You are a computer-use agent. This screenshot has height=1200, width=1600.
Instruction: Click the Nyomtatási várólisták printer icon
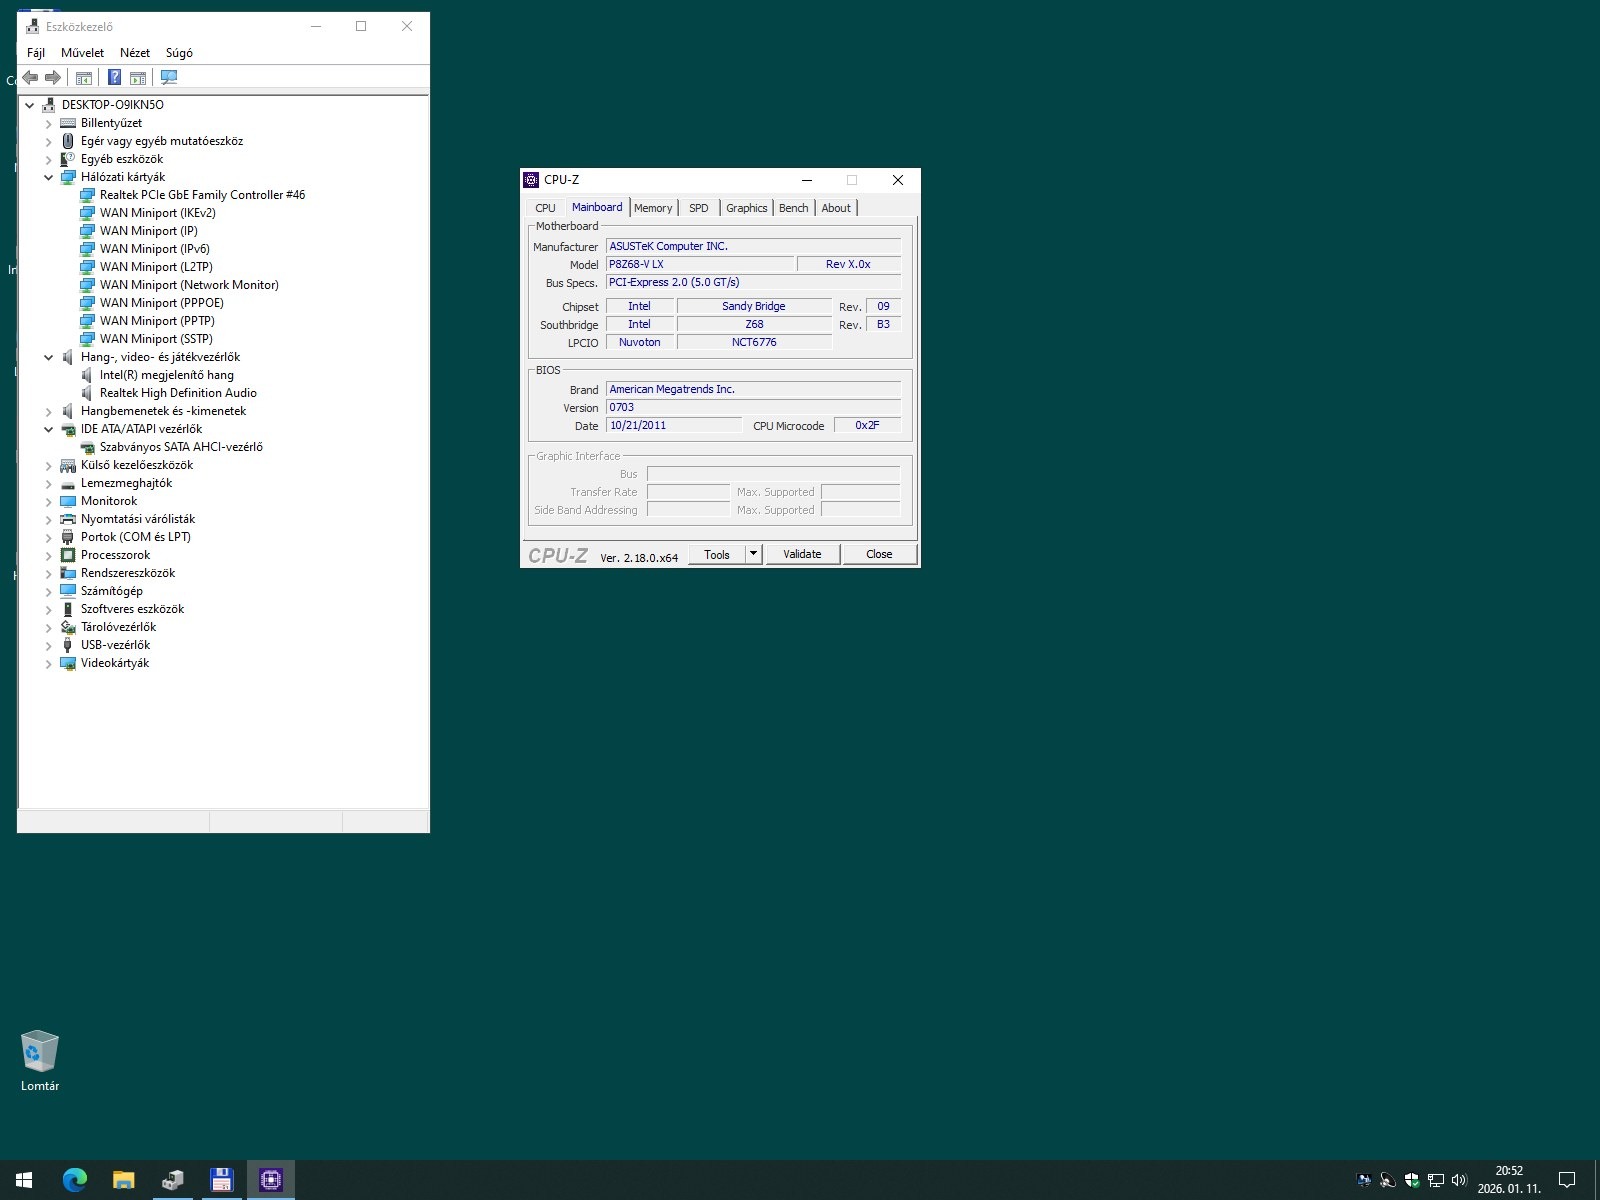(68, 519)
